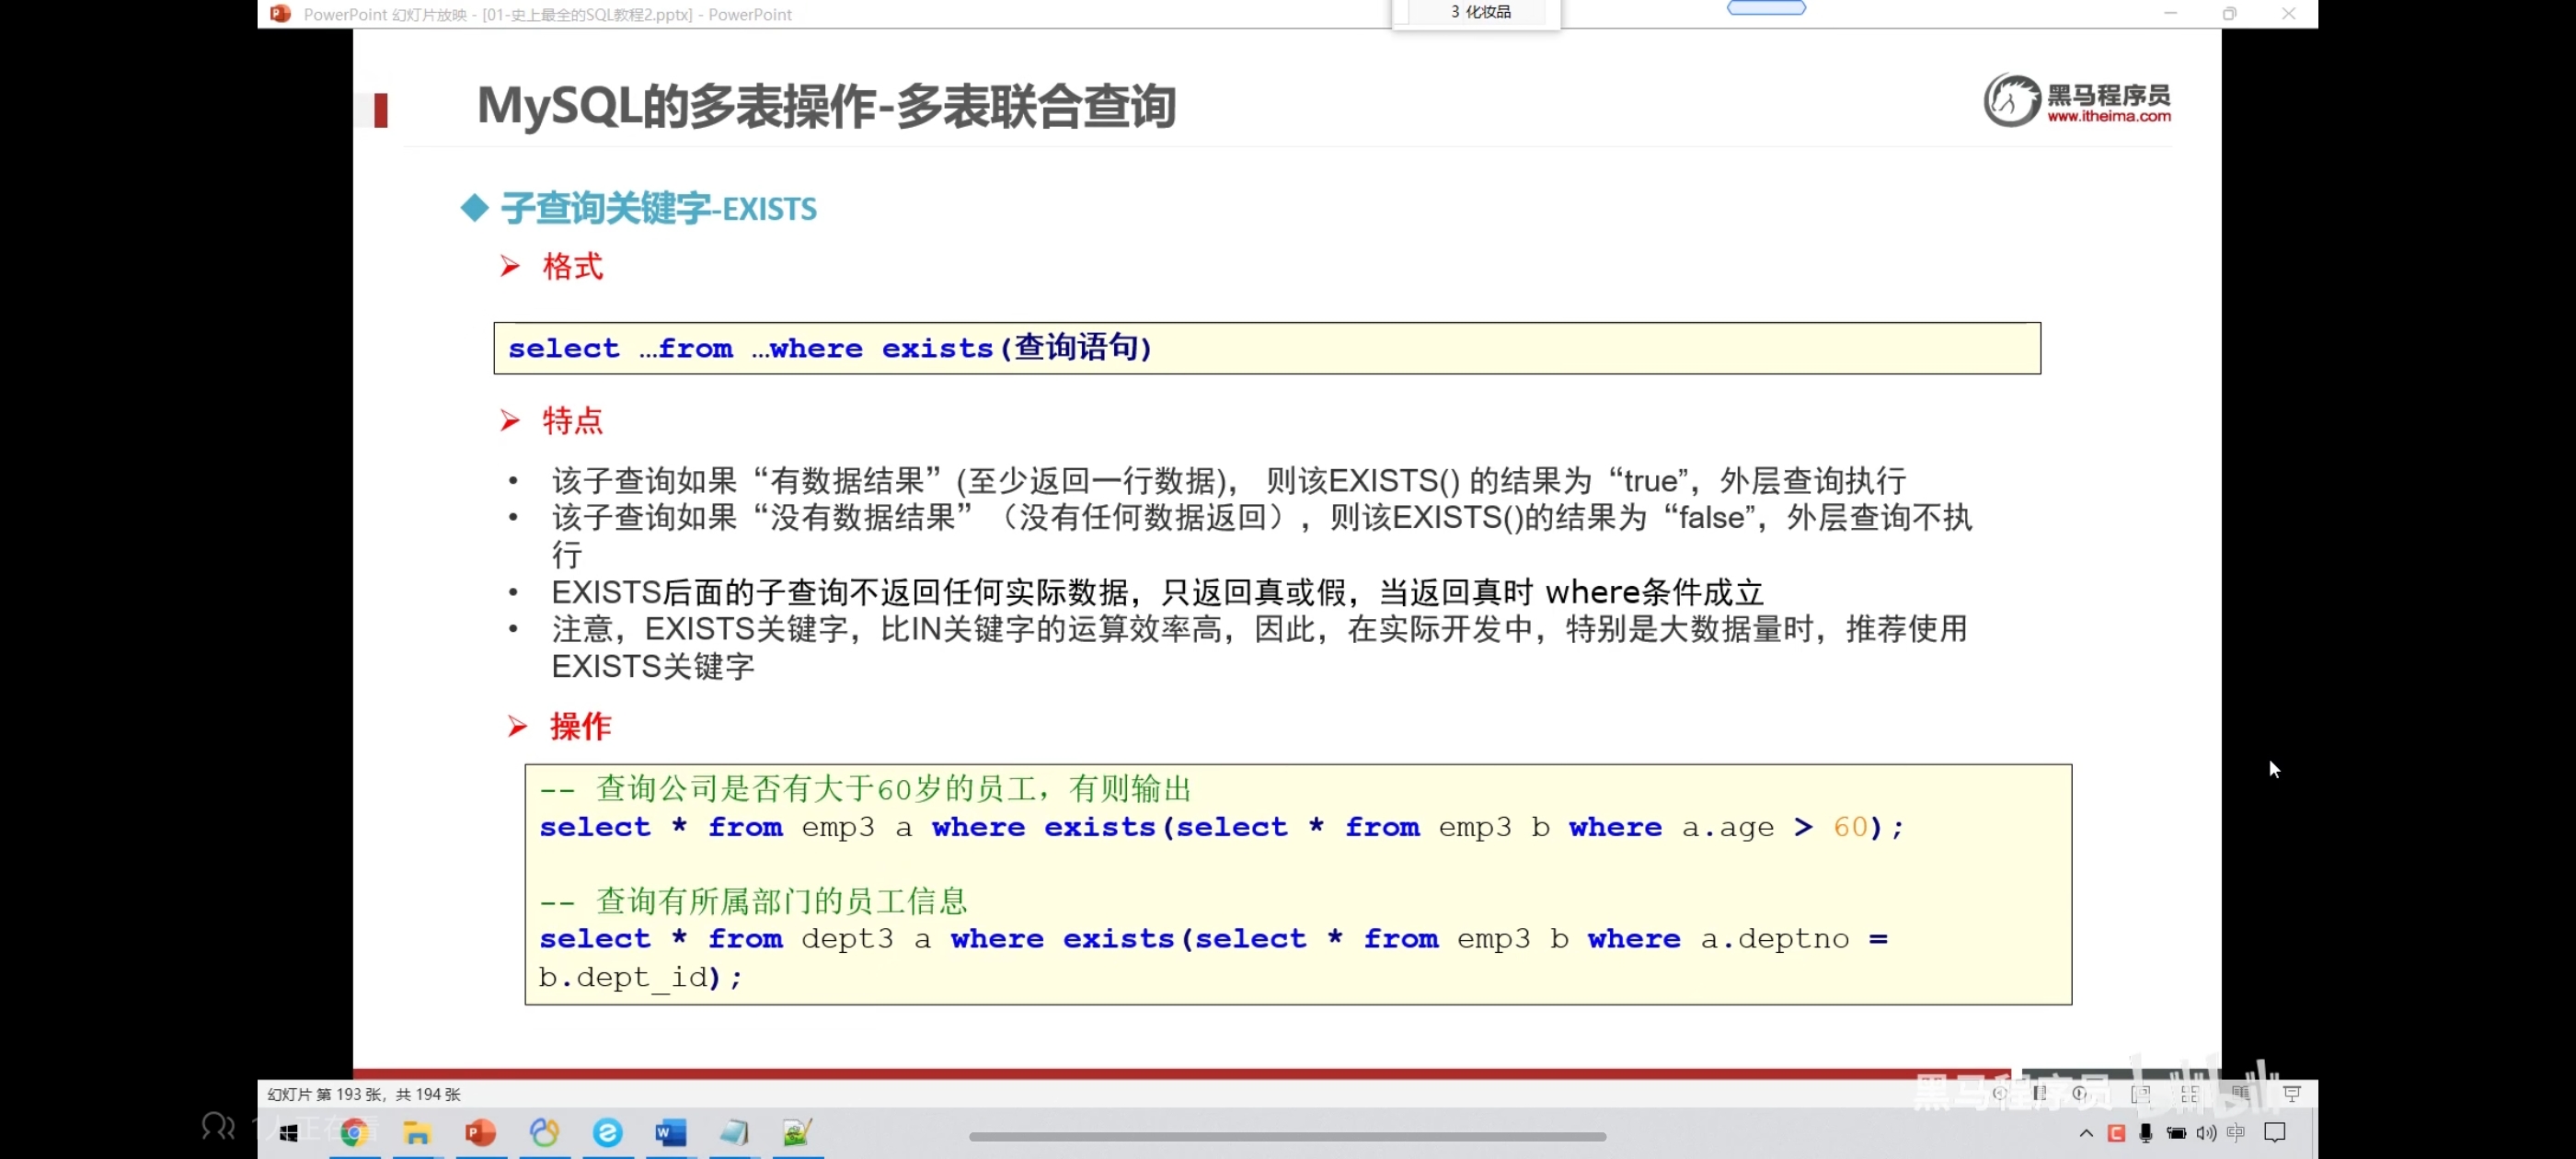
Task: Switch to Reading view icon
Action: [x=2241, y=1094]
